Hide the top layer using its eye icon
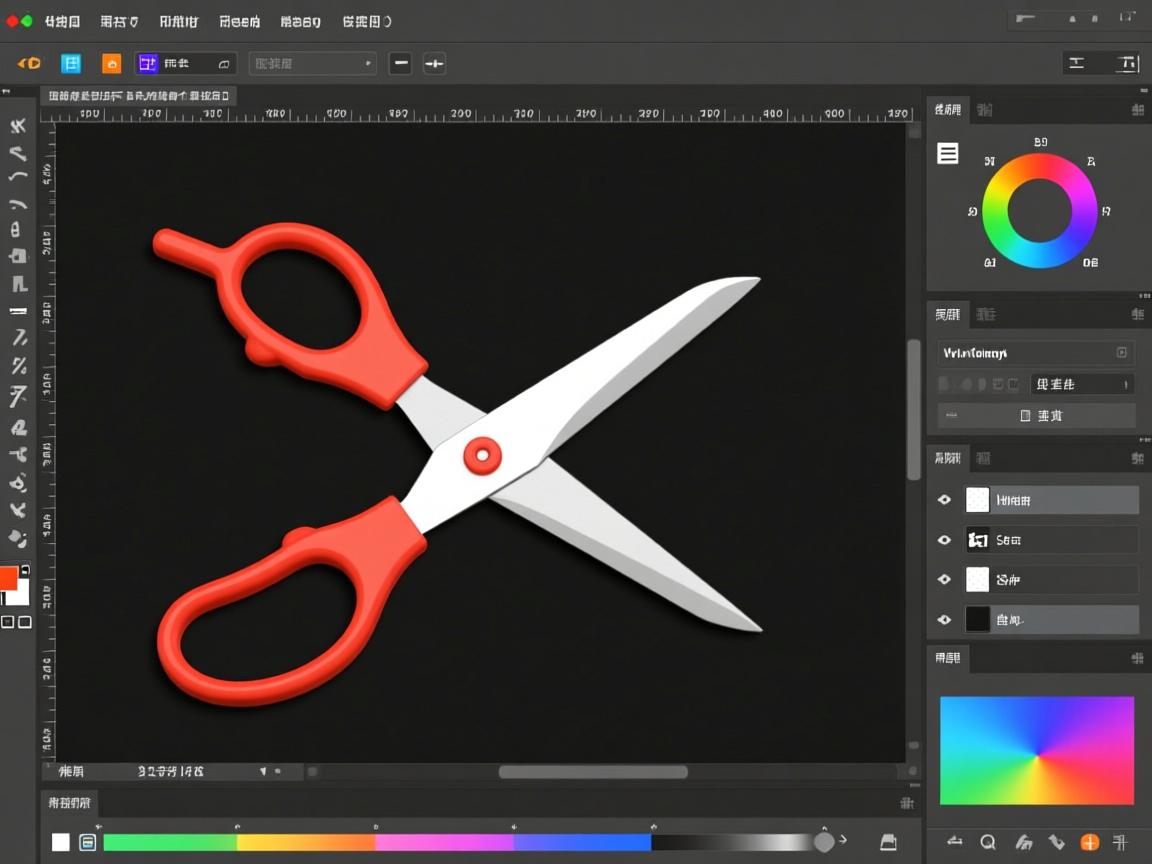Viewport: 1152px width, 864px height. (944, 500)
